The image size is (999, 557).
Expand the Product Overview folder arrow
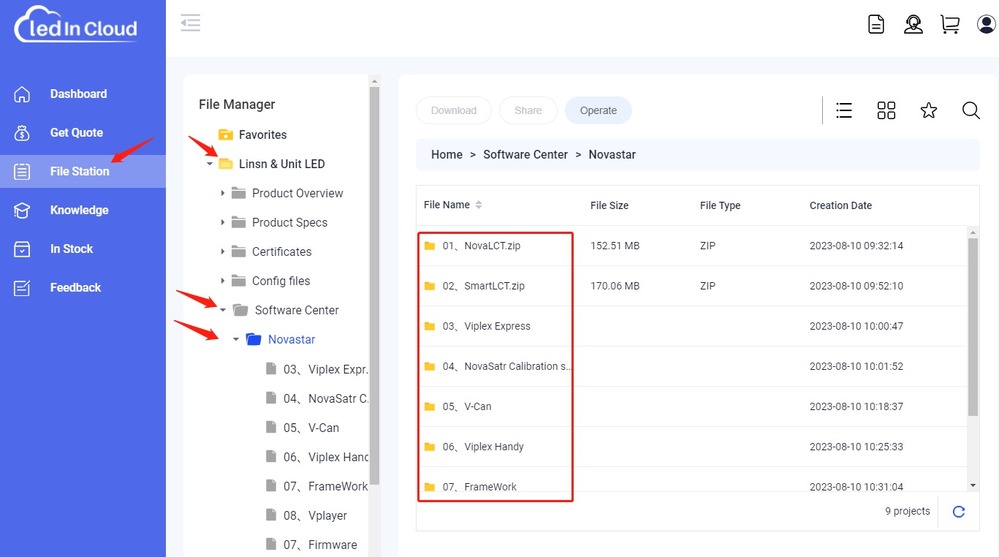[x=222, y=192]
